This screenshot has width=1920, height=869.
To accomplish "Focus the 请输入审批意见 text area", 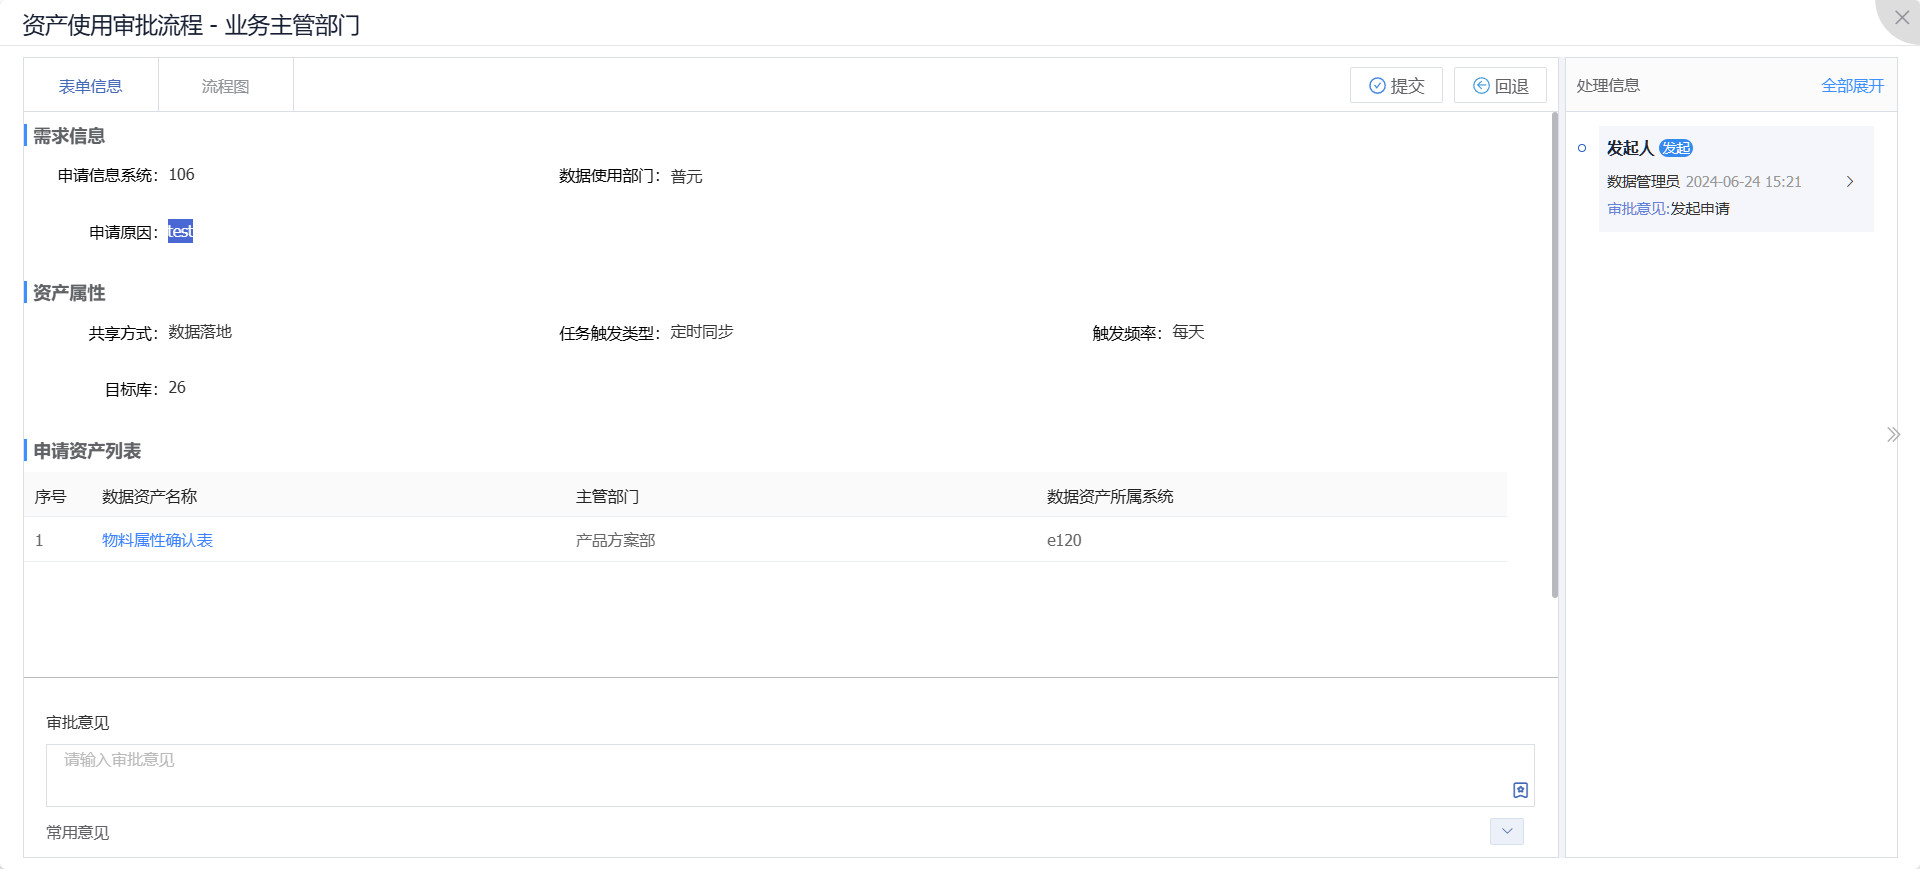I will [780, 774].
